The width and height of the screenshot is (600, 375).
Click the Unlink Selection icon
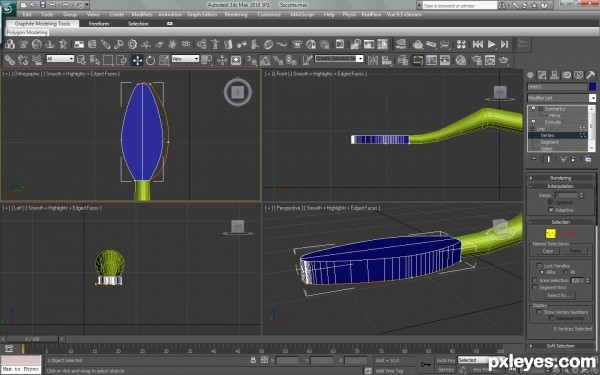tap(23, 60)
